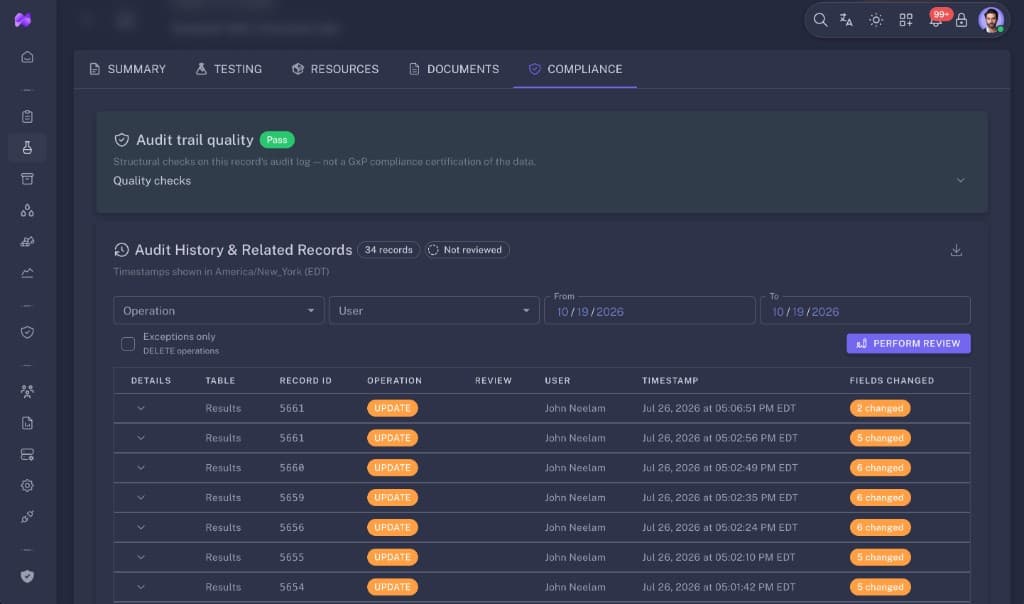Open the users group icon in sidebar

(27, 392)
